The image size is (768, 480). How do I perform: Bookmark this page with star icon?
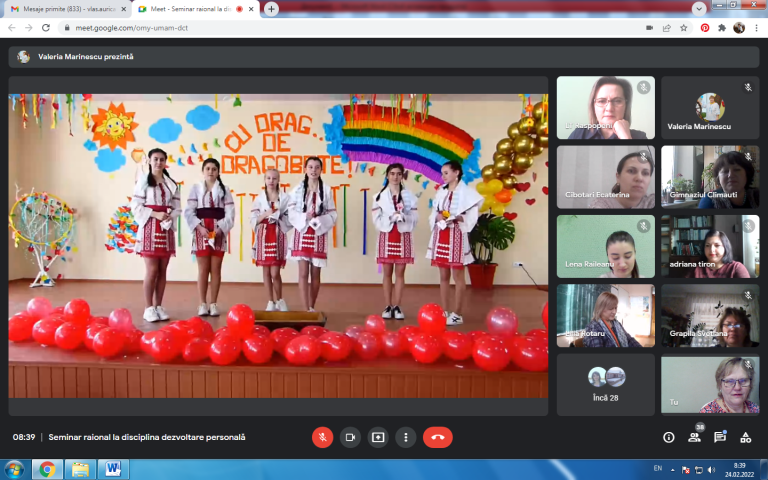point(684,28)
